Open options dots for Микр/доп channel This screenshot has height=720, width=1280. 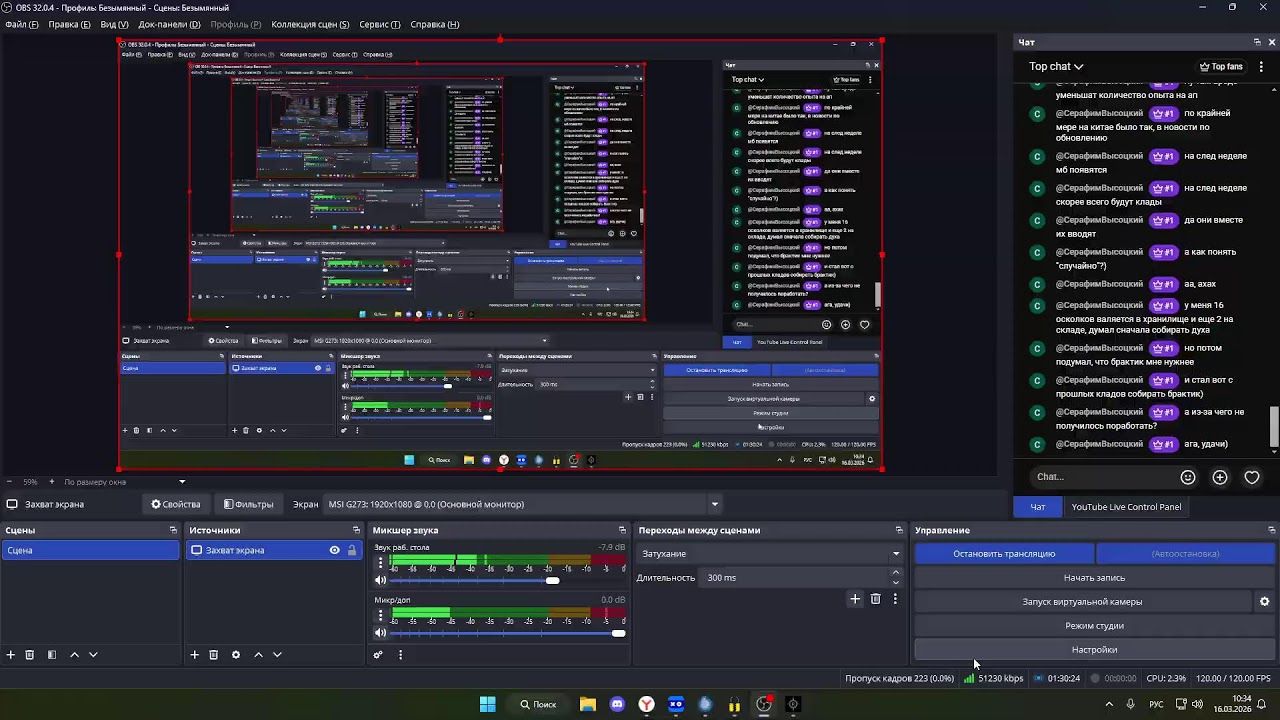tap(380, 616)
